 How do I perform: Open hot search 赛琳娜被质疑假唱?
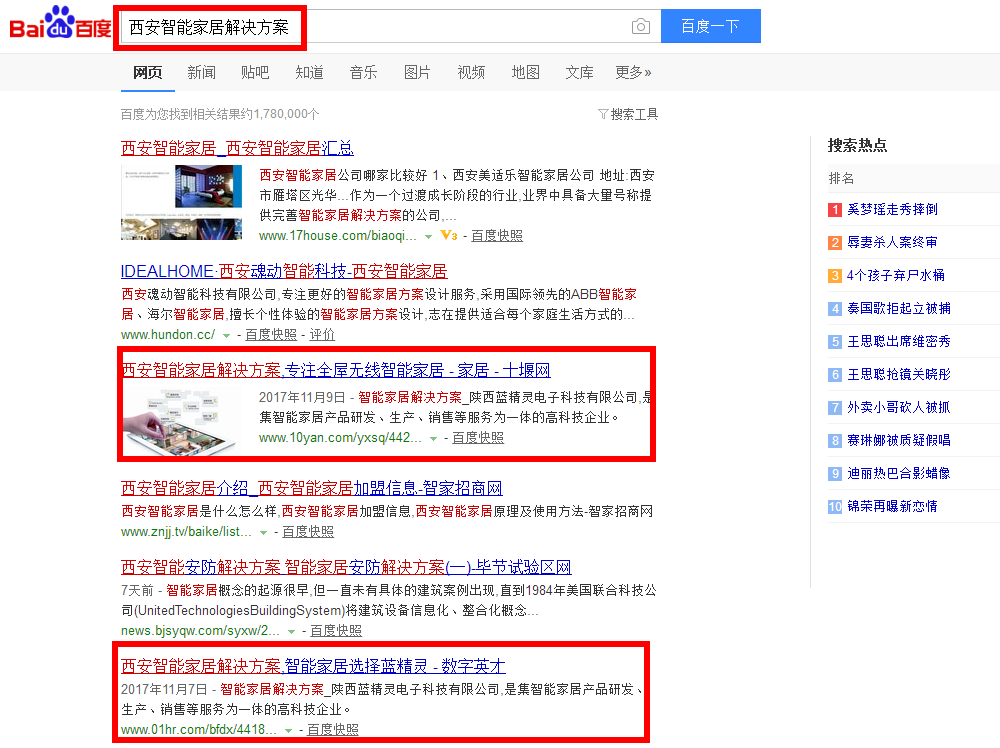tap(899, 441)
